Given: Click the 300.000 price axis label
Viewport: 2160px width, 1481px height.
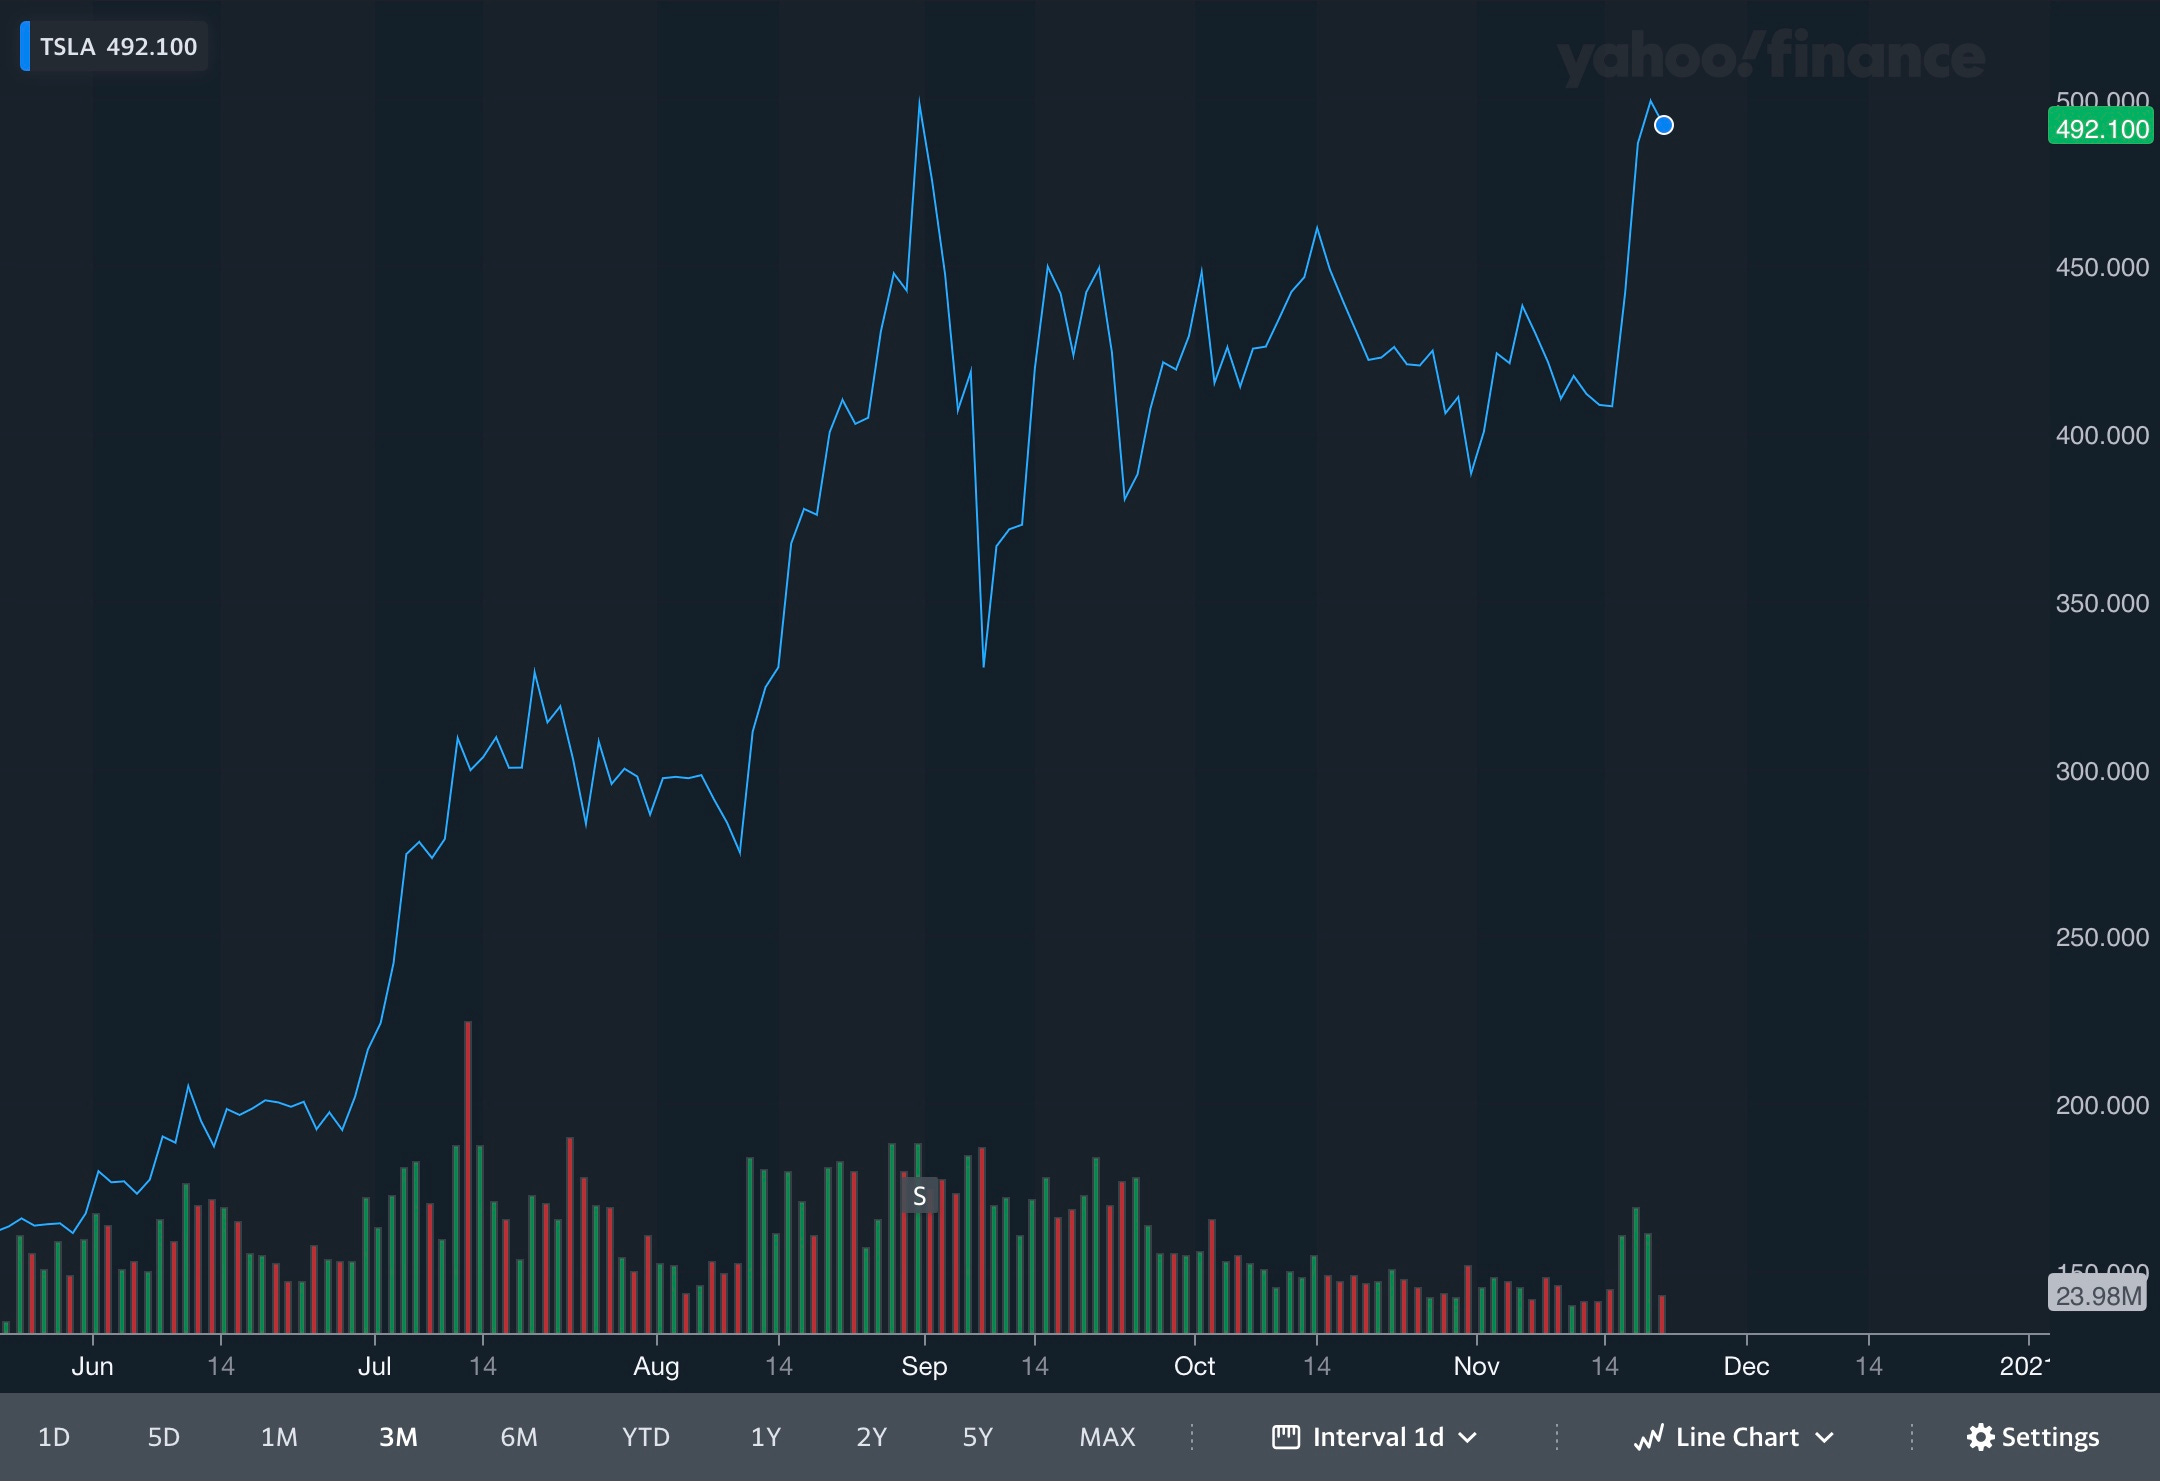Looking at the screenshot, I should [2101, 771].
